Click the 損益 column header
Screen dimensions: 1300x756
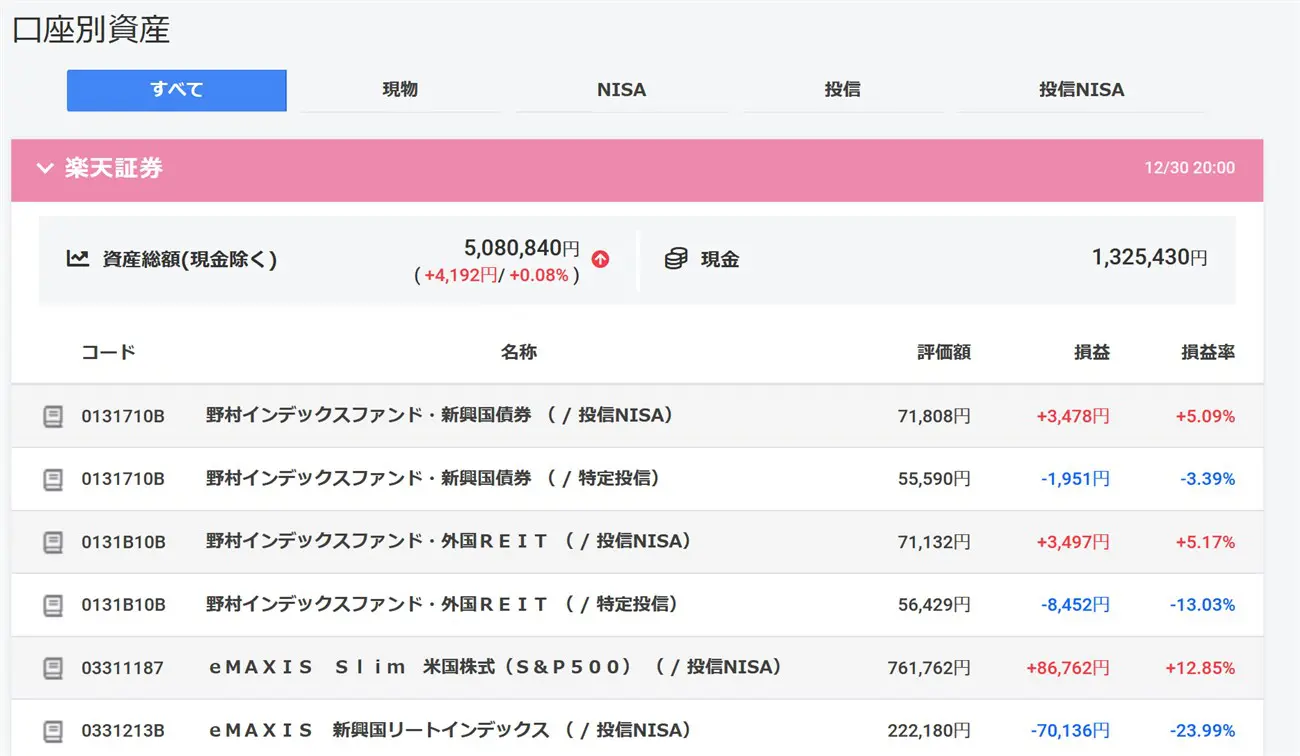(x=1092, y=352)
